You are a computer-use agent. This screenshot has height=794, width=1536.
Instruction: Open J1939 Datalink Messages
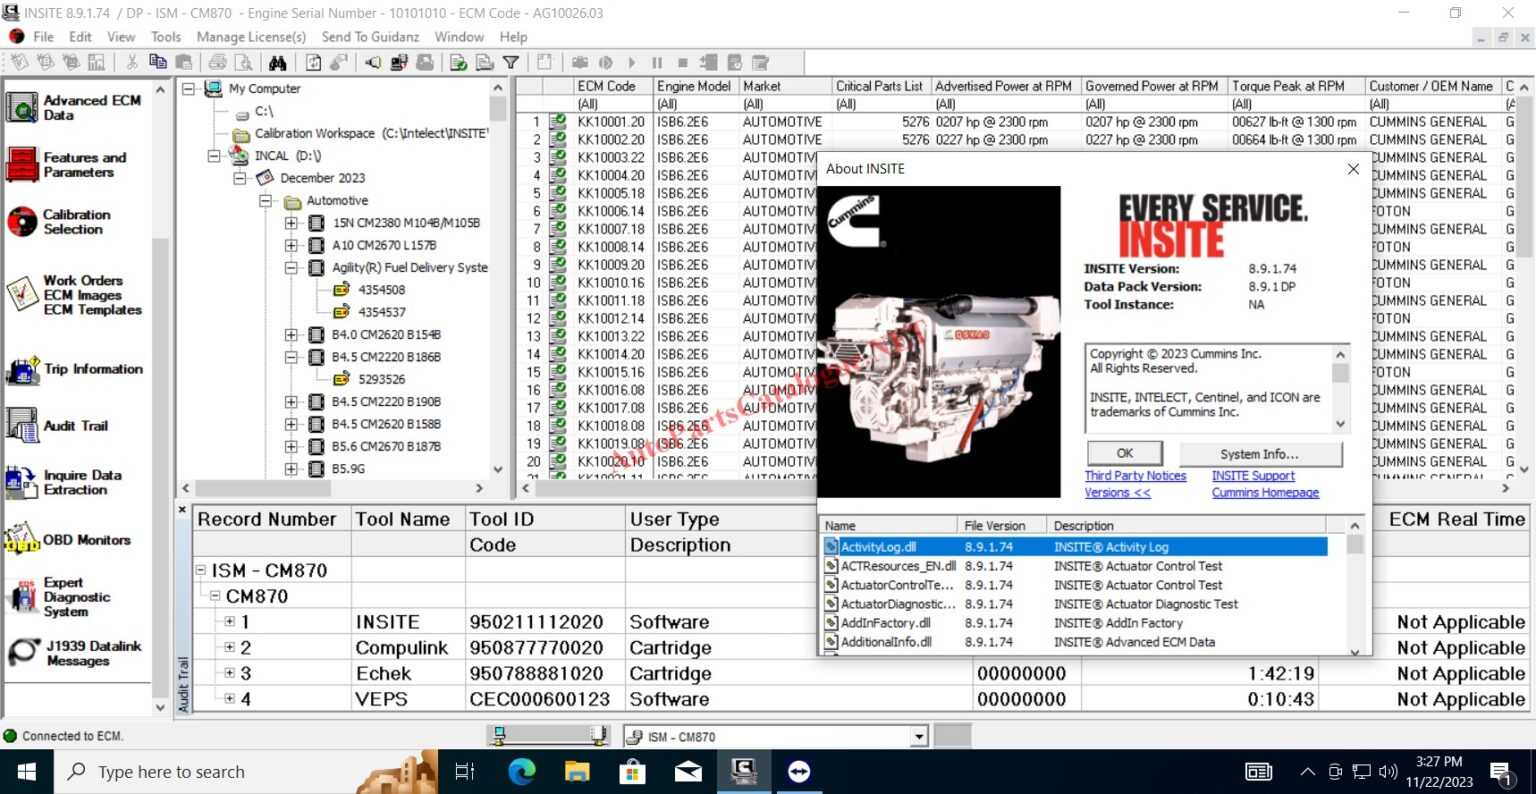coord(76,653)
